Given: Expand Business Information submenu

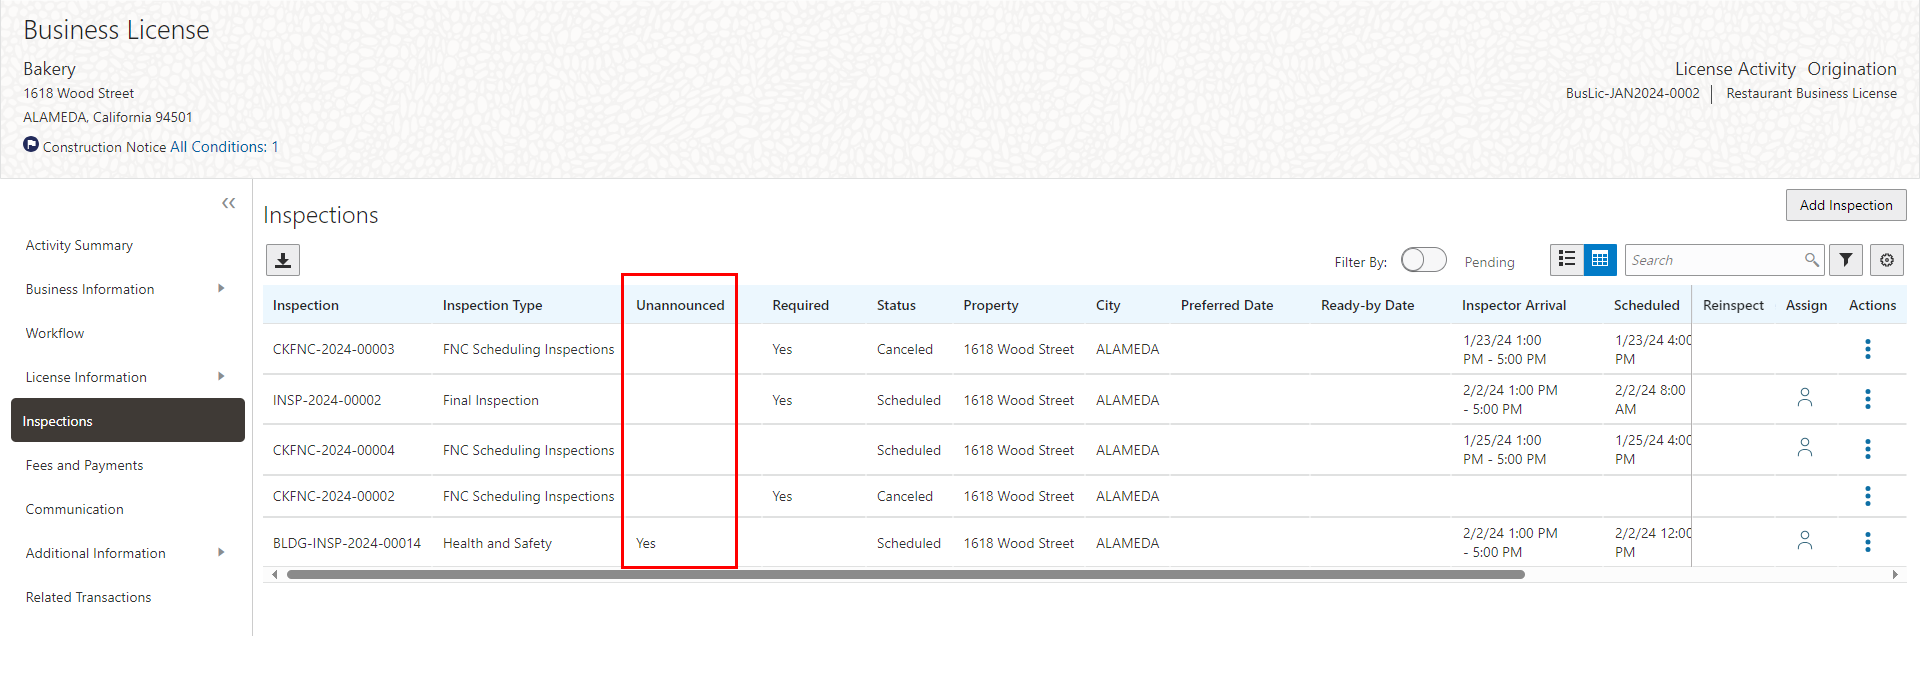Looking at the screenshot, I should [x=221, y=288].
